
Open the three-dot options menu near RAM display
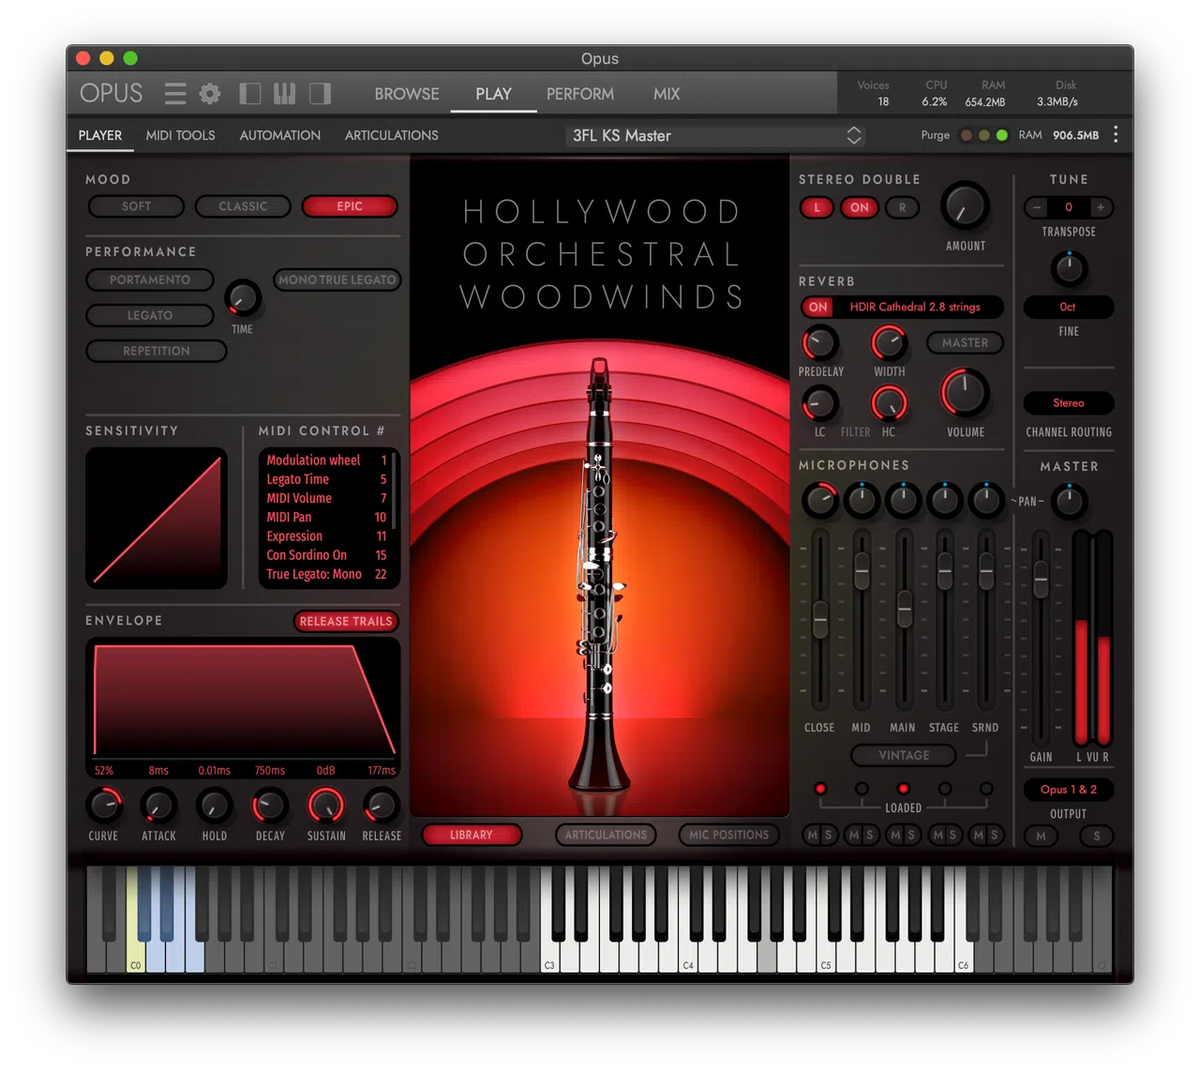(1117, 134)
